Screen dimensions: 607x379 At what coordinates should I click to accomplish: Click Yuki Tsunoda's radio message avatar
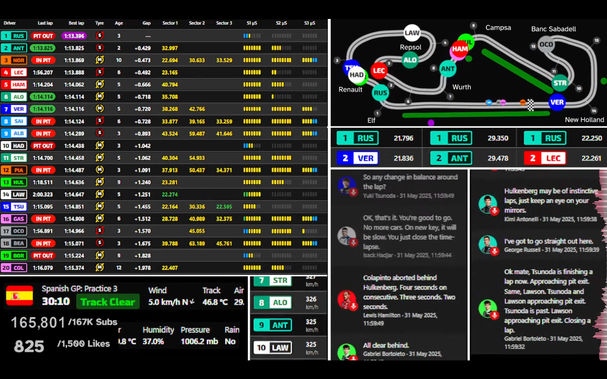[346, 186]
